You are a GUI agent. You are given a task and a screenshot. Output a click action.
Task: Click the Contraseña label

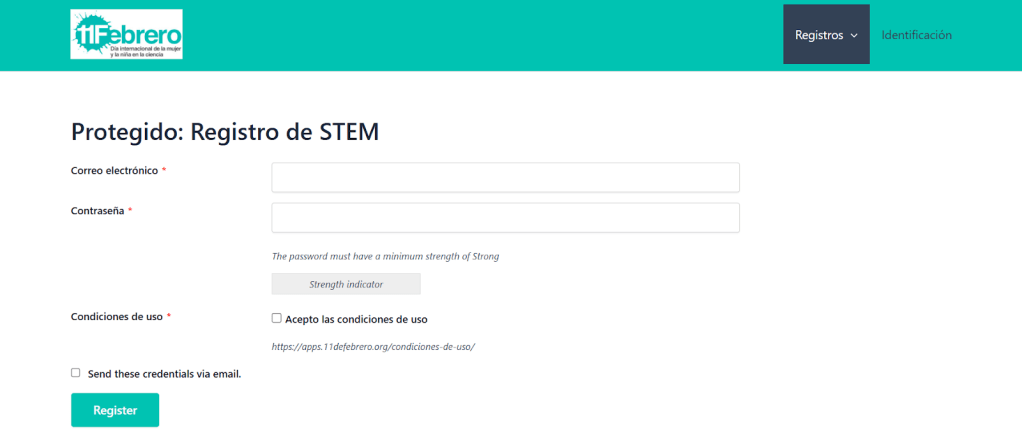click(x=97, y=211)
